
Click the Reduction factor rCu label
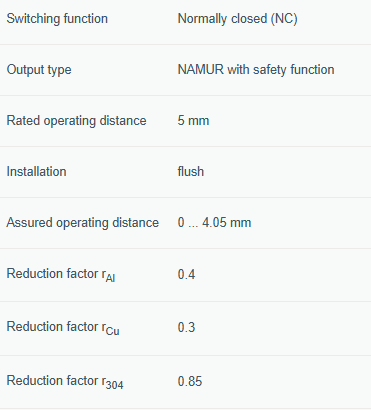coord(63,328)
